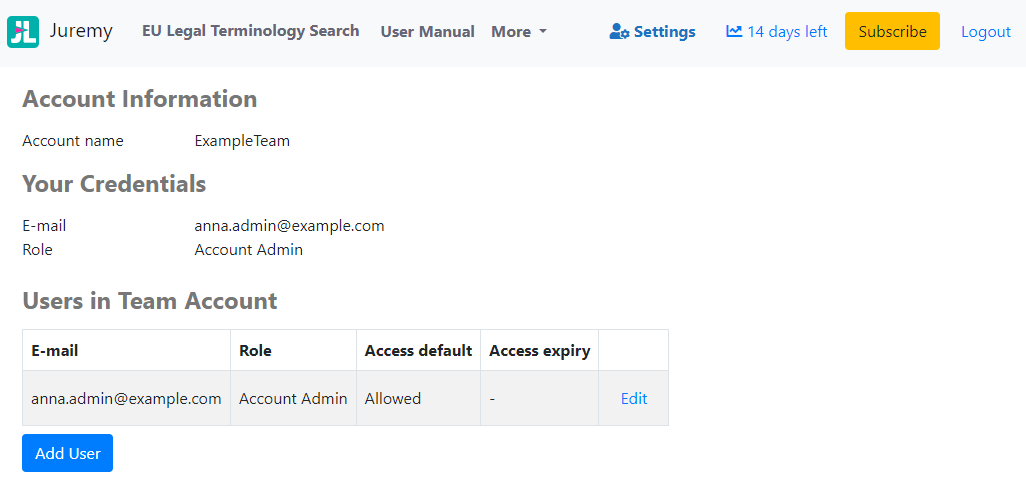Expand the More dropdown menu
The width and height of the screenshot is (1026, 488).
(518, 32)
